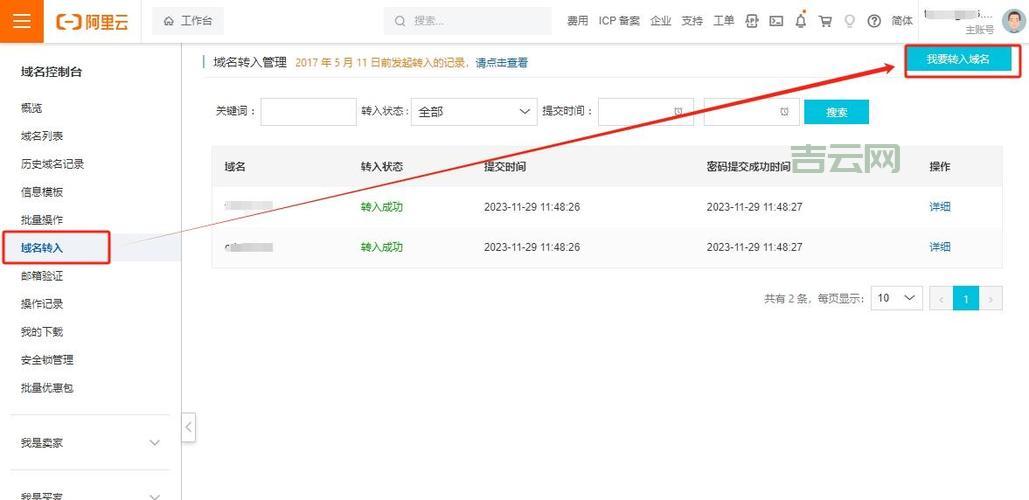Click the first row blurred domain name
The height and width of the screenshot is (500, 1029).
point(248,206)
